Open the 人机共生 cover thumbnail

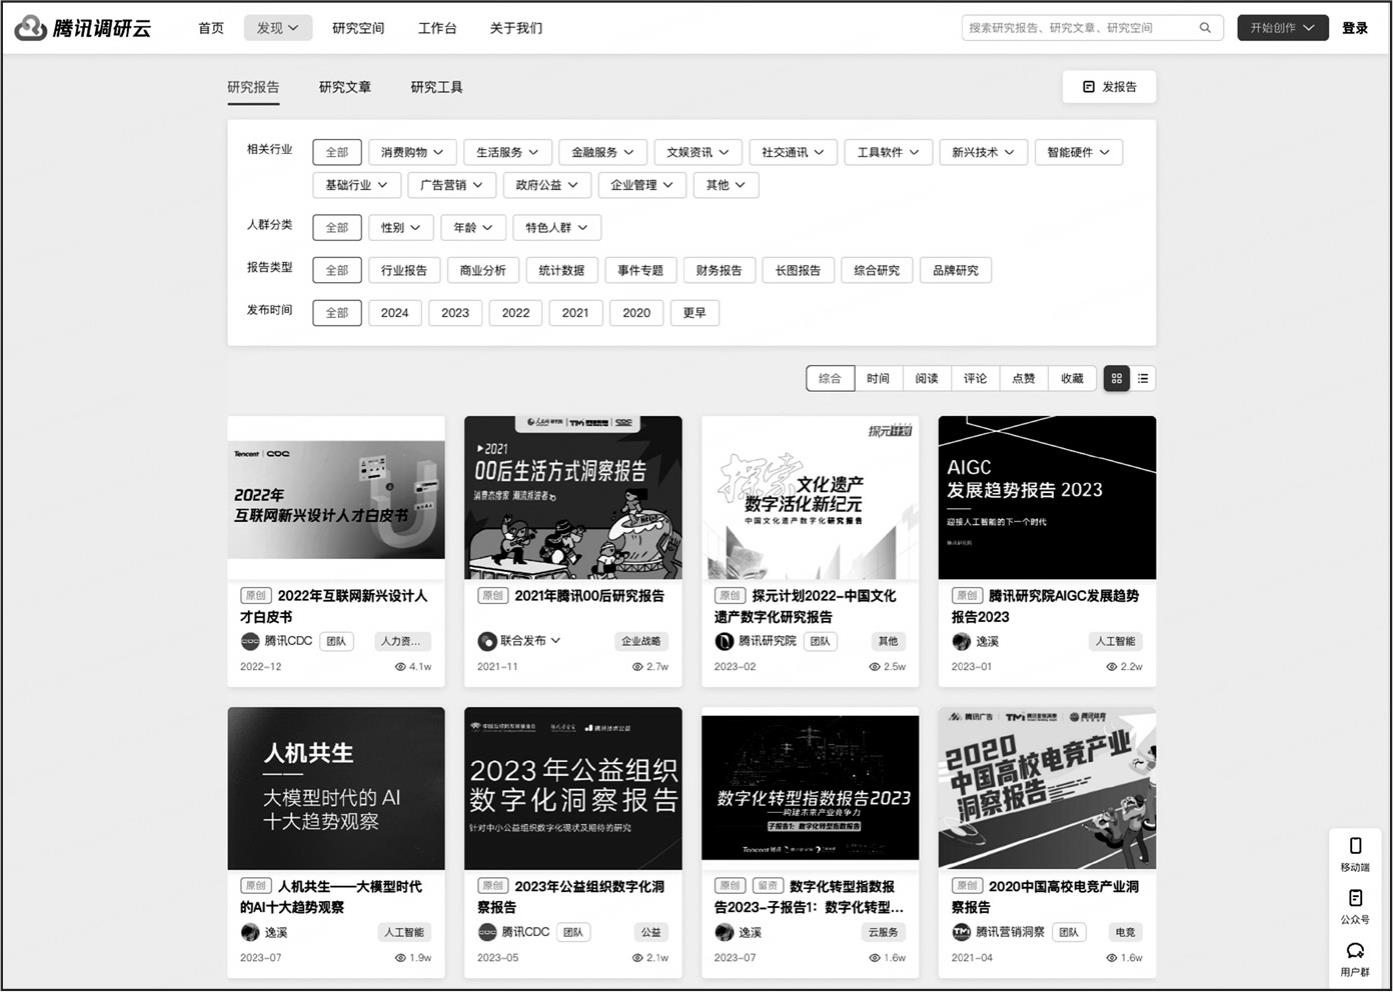(x=336, y=788)
